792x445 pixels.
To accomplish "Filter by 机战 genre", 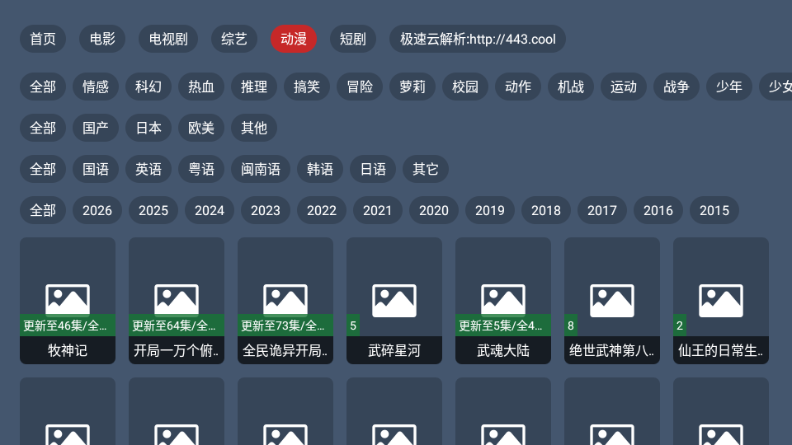I will pos(571,87).
